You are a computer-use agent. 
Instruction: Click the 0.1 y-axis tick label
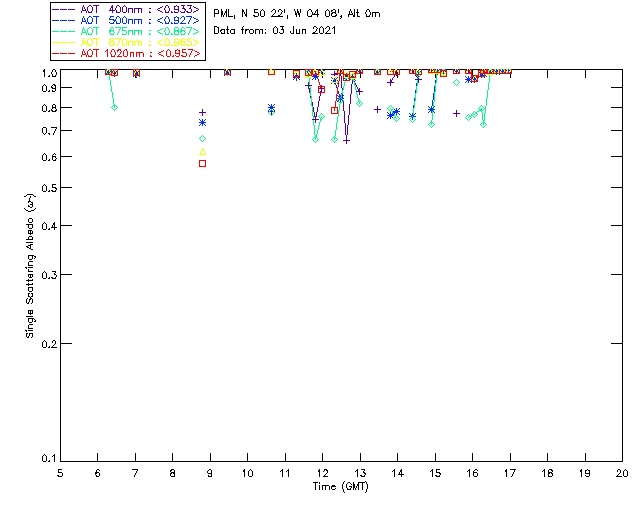[49, 459]
